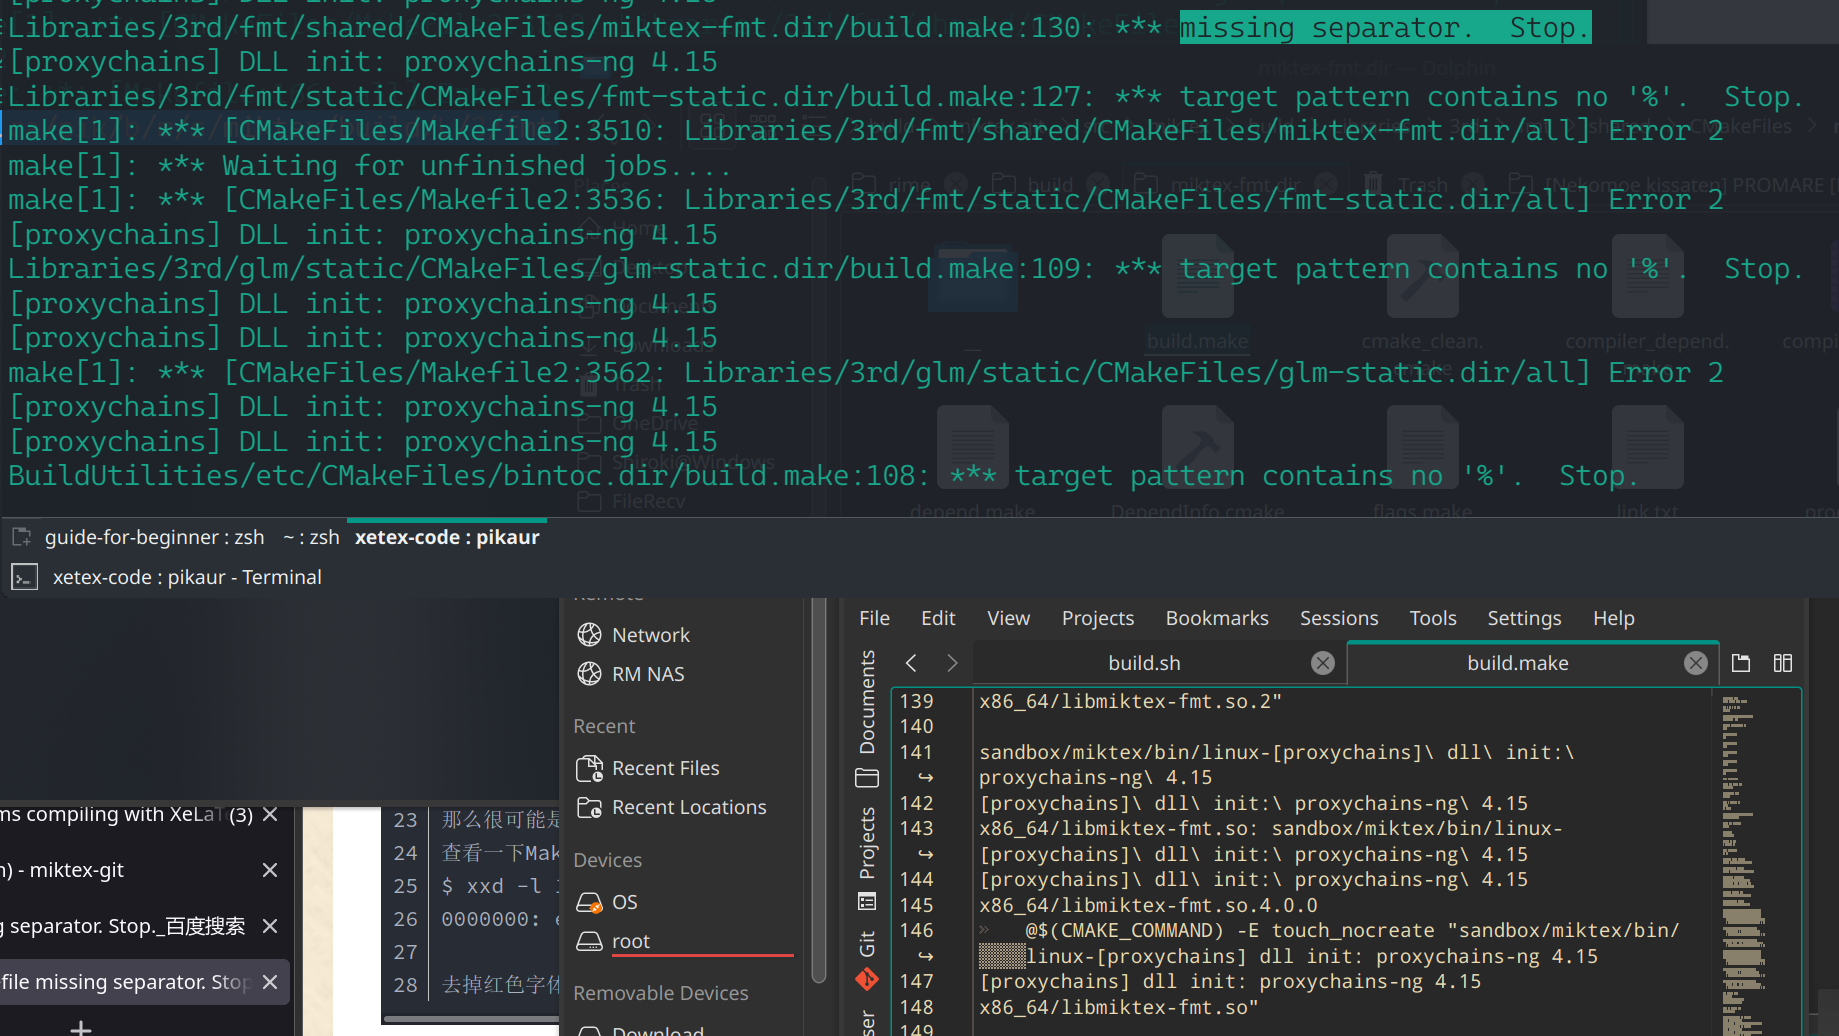Viewport: 1839px width, 1036px height.
Task: Switch to the build.make tab
Action: pos(1517,663)
